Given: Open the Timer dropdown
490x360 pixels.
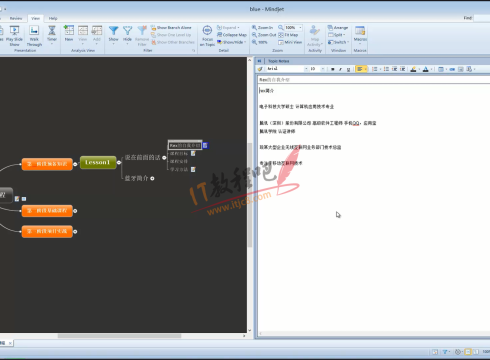Looking at the screenshot, I should tap(52, 35).
